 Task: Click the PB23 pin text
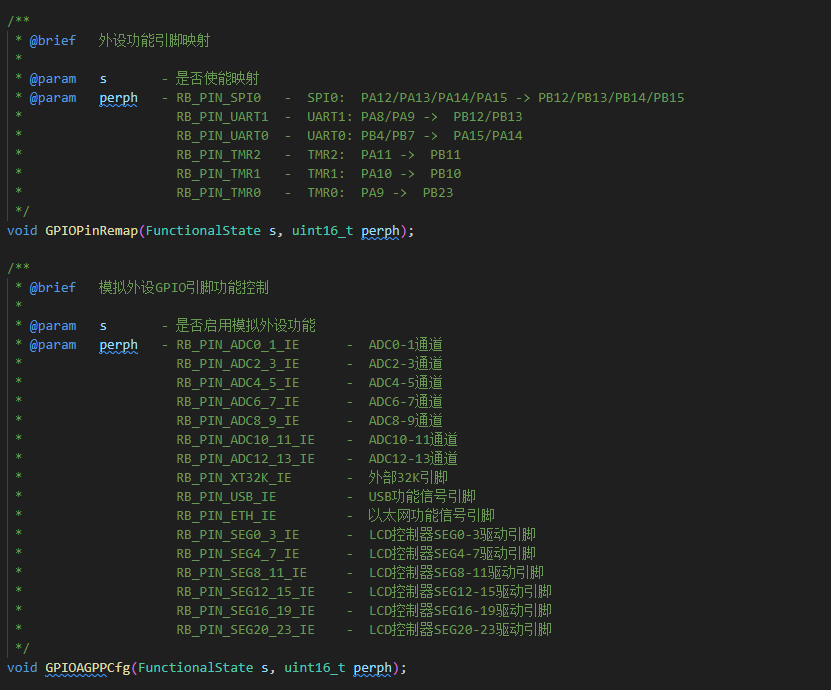[x=437, y=193]
